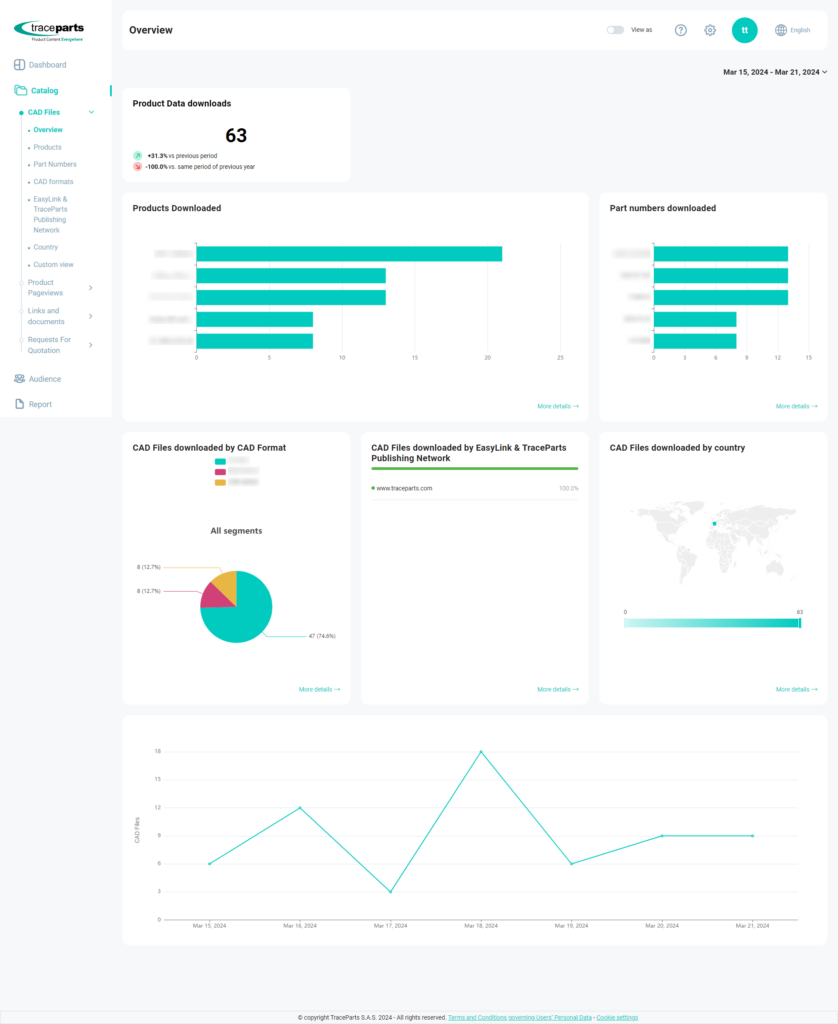Click the teal 'tt' user avatar

click(x=744, y=30)
